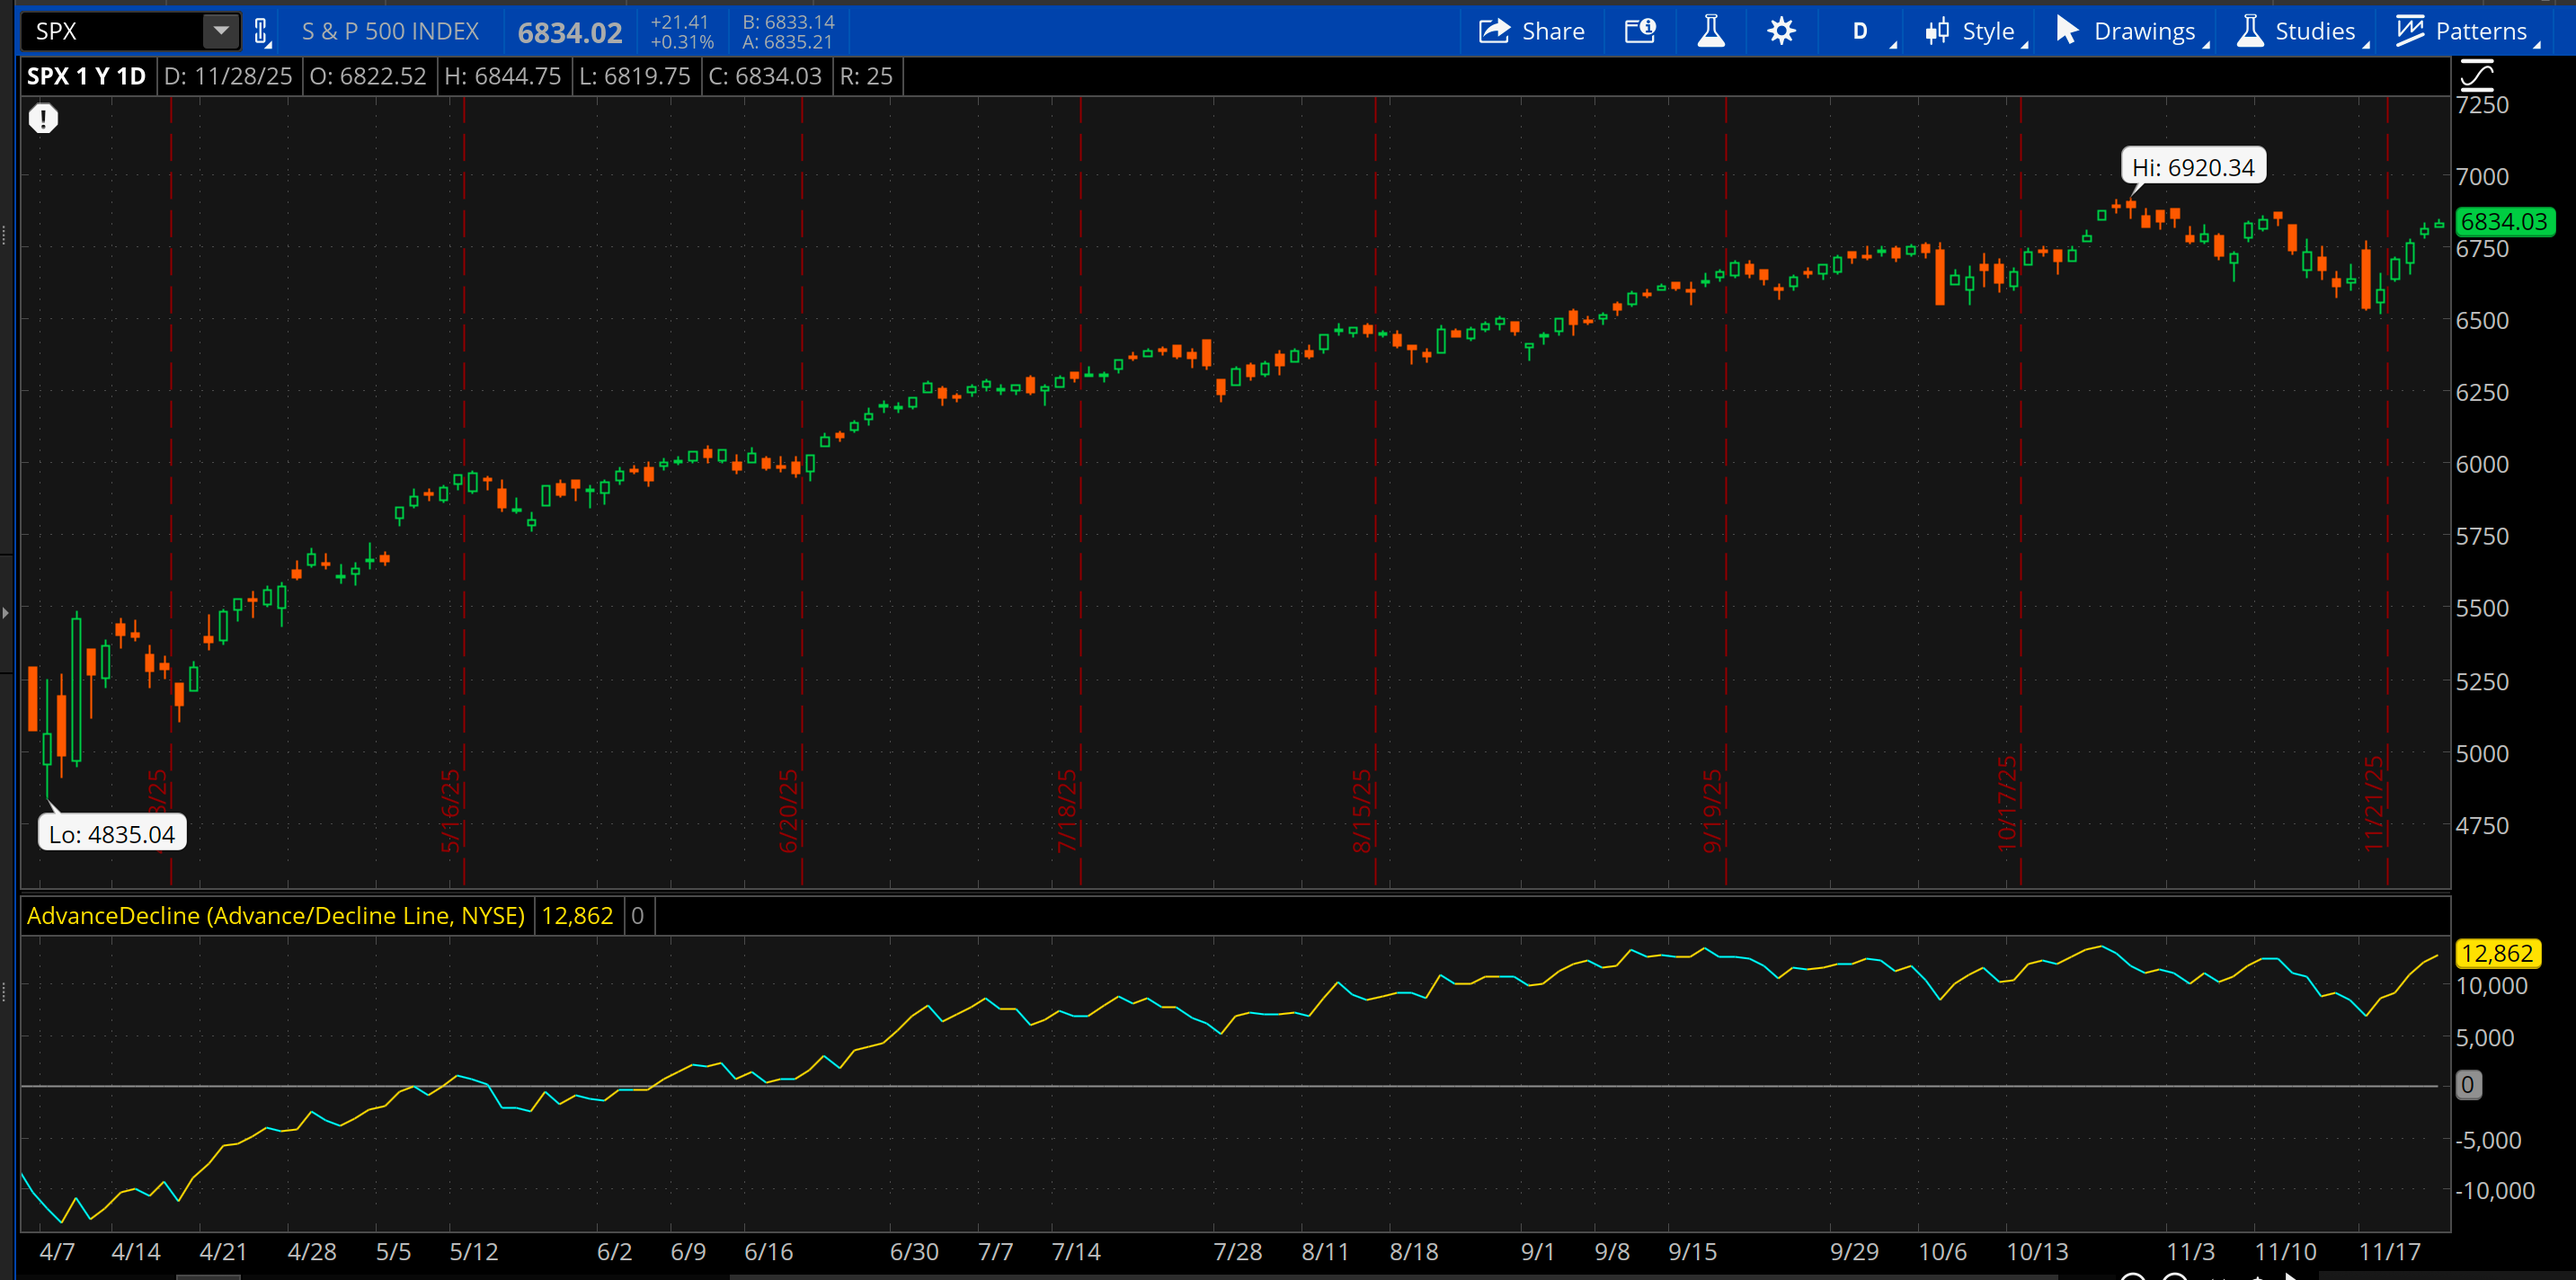2576x1280 pixels.
Task: Click the Hi: 6920.34 price bubble
Action: coord(2194,166)
